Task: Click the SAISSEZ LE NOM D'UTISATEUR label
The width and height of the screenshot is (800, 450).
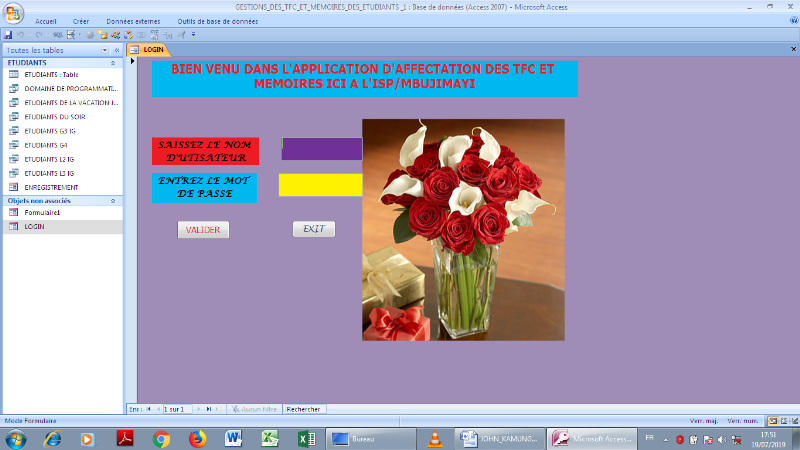Action: (x=205, y=151)
